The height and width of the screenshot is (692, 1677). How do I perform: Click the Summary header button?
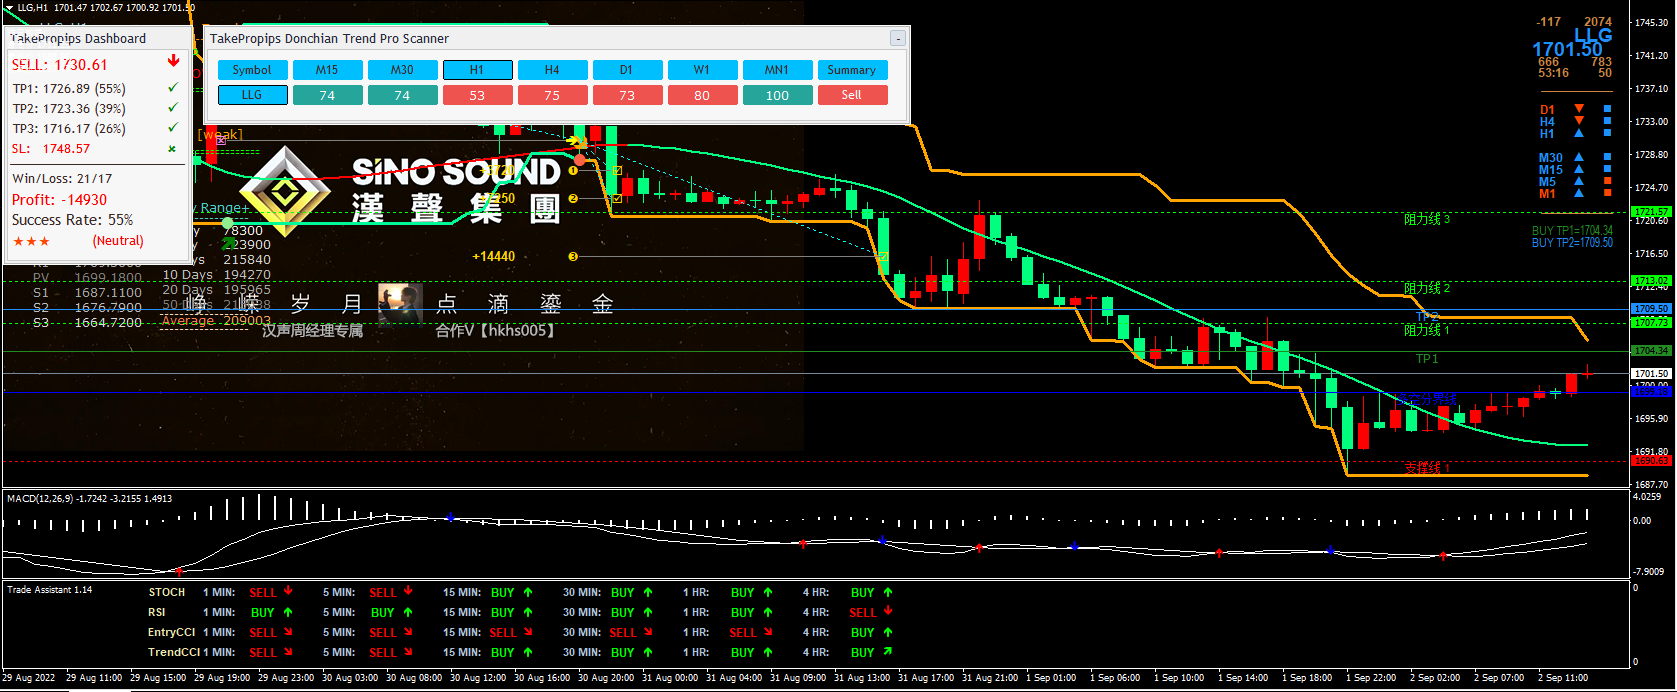click(x=852, y=70)
